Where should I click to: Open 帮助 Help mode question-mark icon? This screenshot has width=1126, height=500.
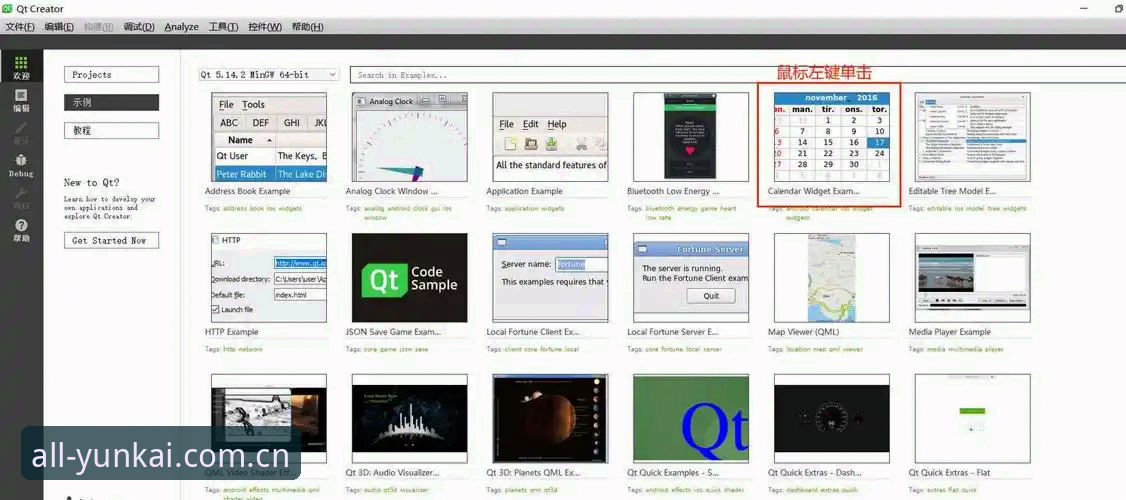pos(21,231)
